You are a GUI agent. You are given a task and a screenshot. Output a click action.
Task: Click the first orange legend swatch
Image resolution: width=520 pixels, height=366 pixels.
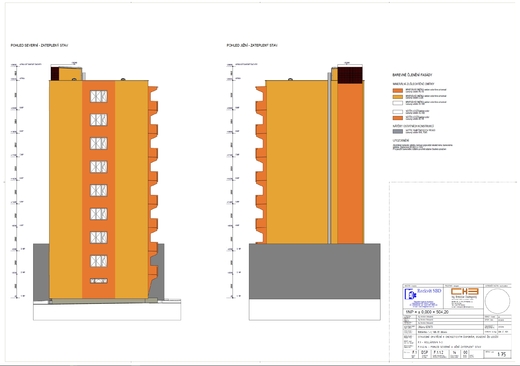point(398,90)
